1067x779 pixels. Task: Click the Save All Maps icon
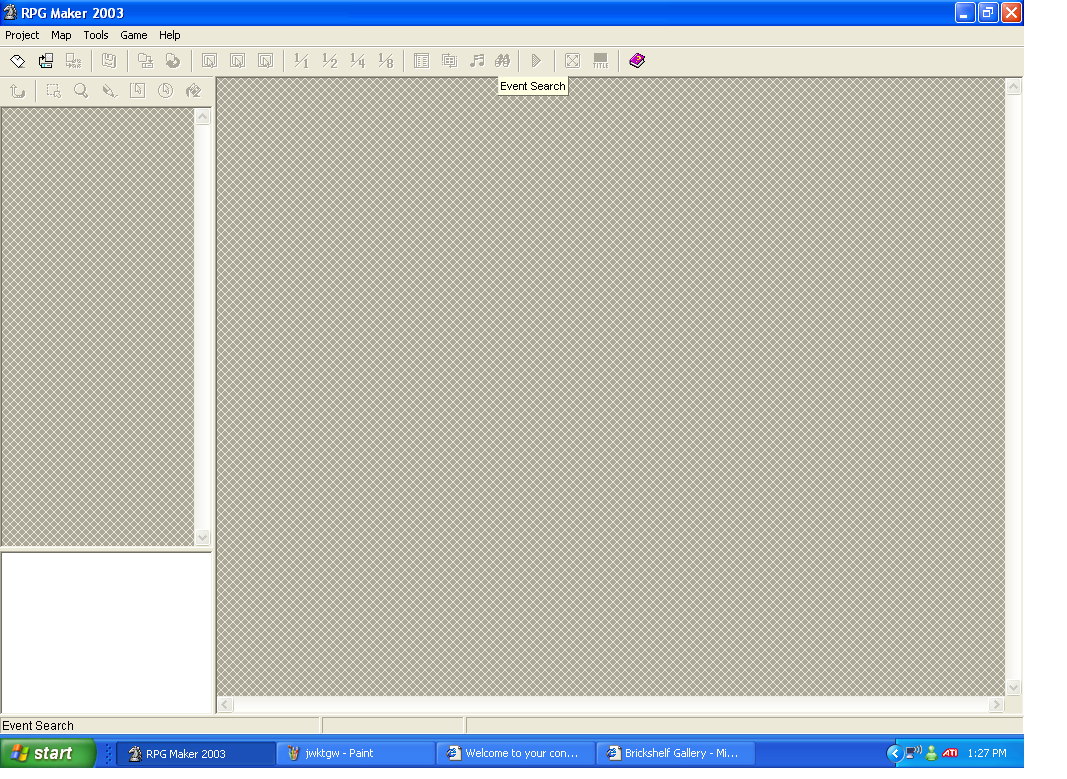145,61
